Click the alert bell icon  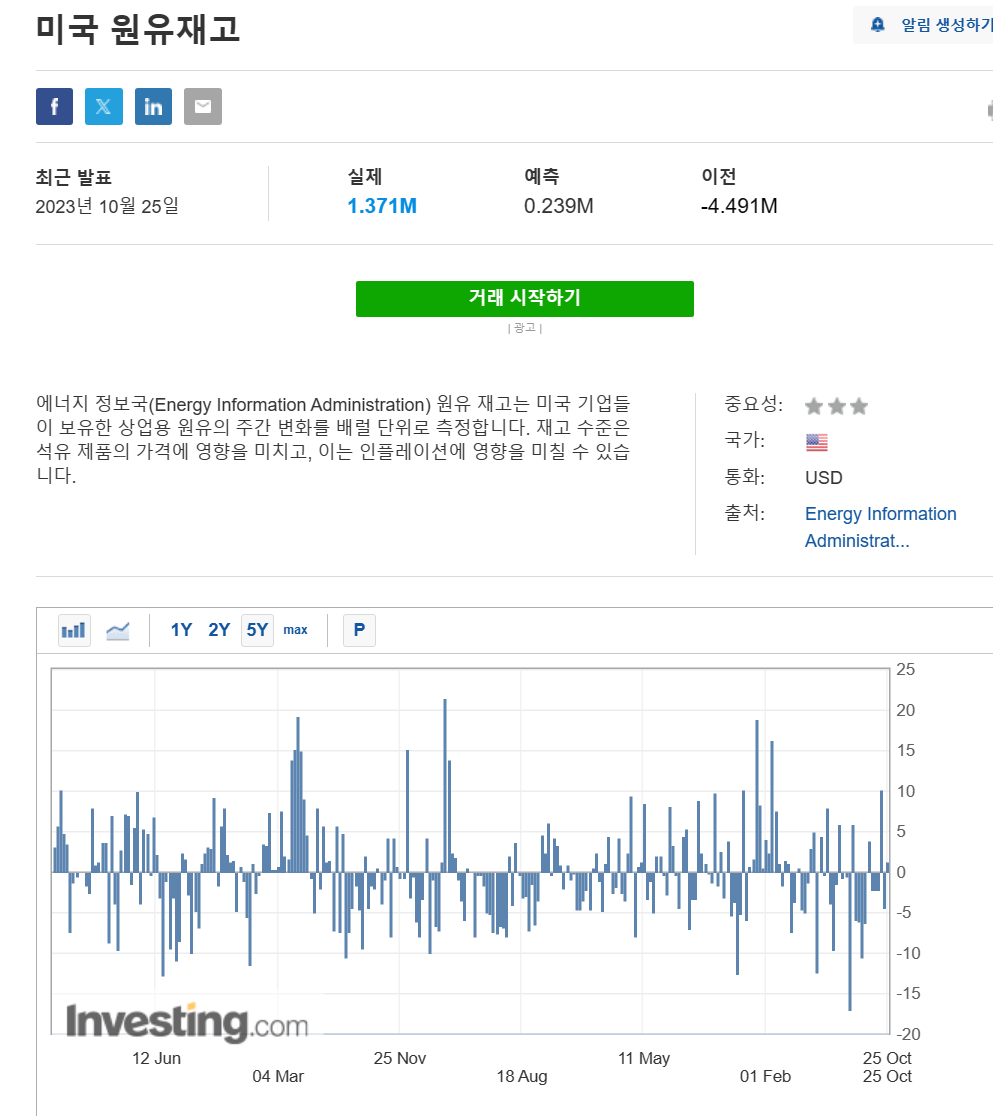point(878,25)
